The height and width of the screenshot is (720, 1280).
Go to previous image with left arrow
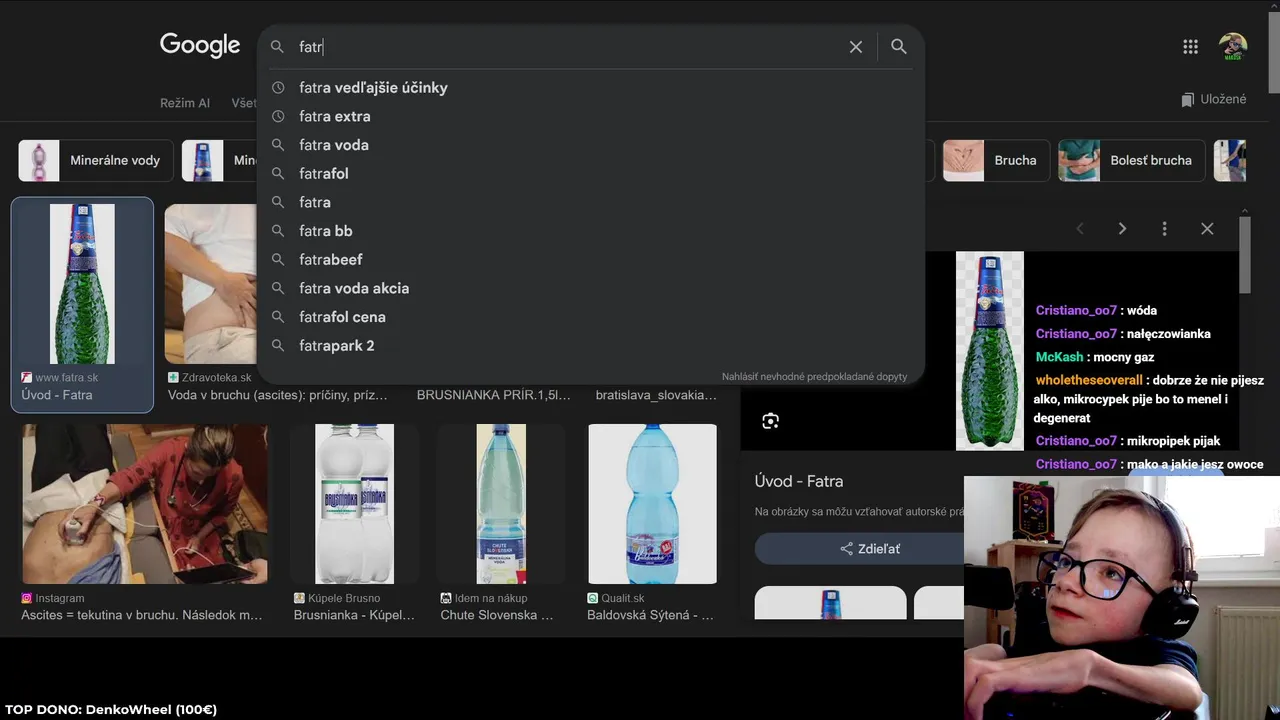point(1080,229)
